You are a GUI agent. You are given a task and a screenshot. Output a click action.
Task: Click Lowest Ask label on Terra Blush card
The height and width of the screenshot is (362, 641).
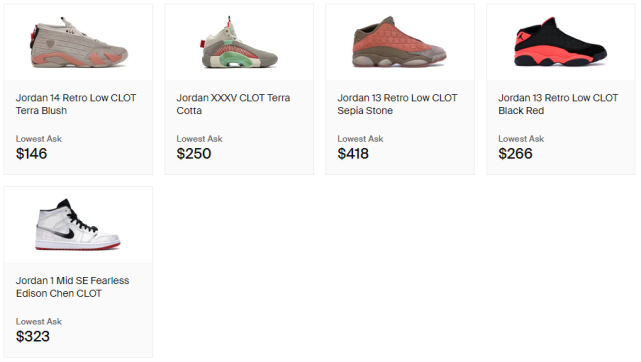pos(39,139)
